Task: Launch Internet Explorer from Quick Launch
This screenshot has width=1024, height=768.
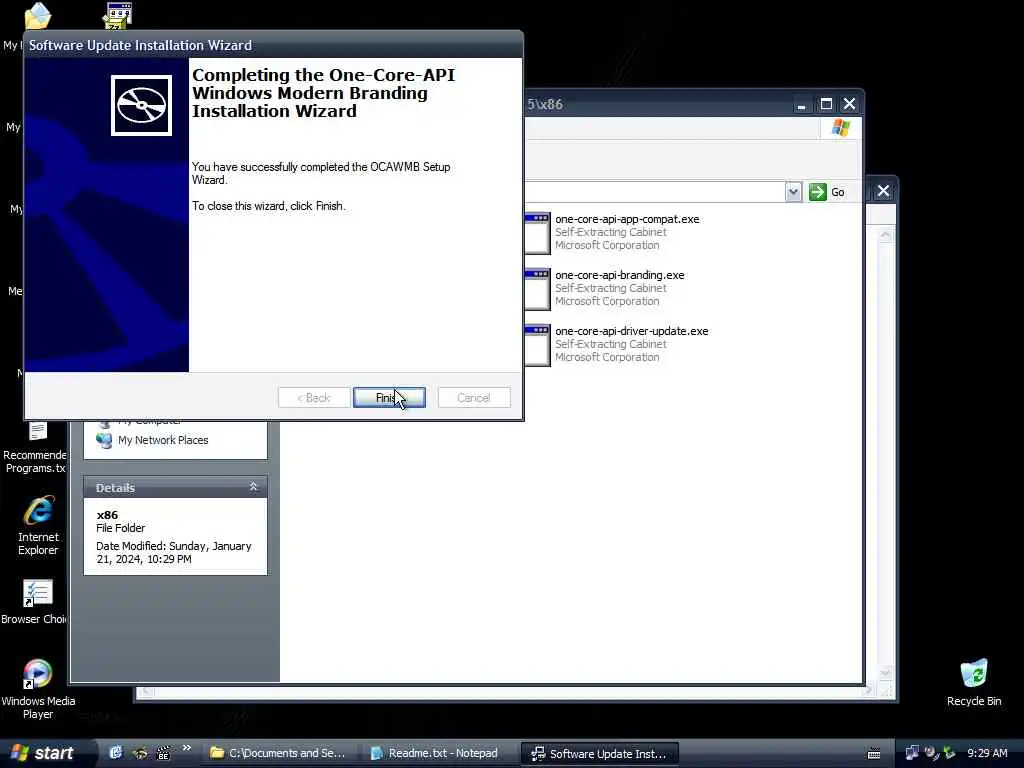Action: 116,753
